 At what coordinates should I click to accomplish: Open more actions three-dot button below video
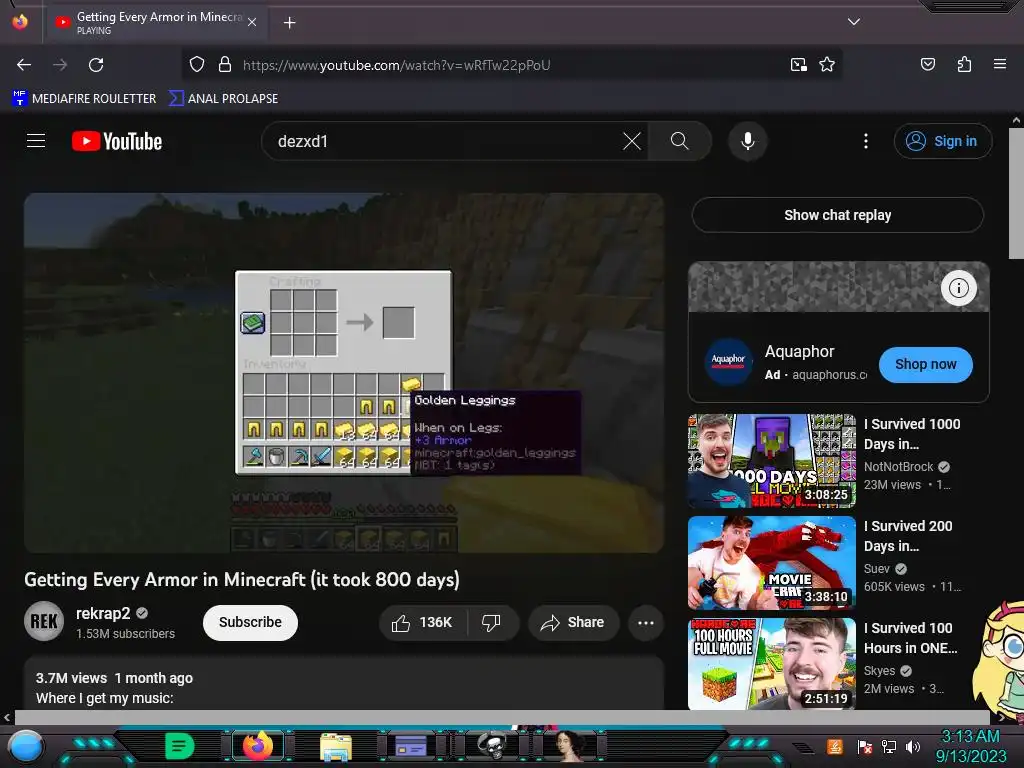coord(646,622)
